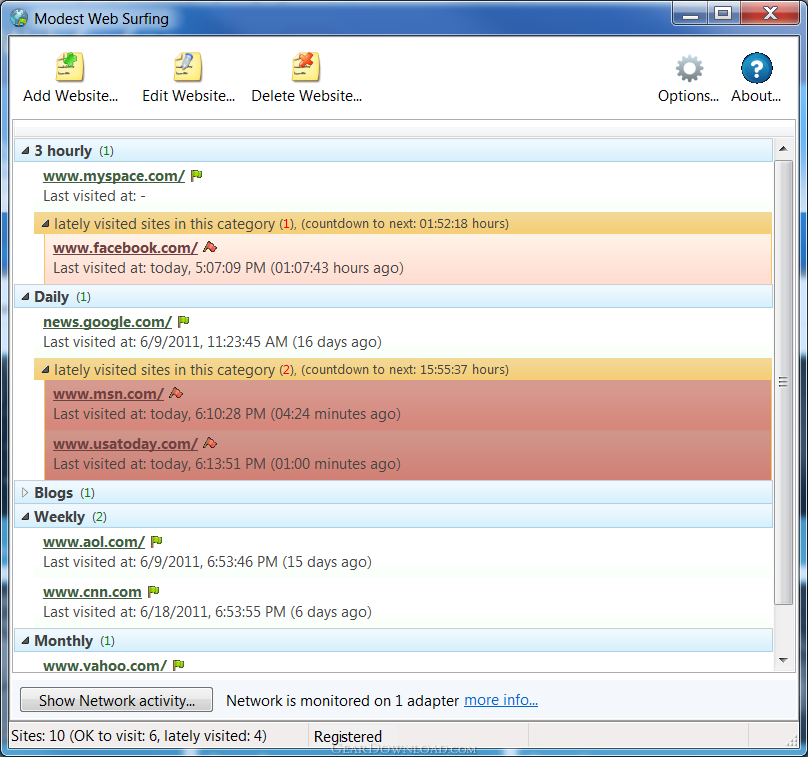808x757 pixels.
Task: Collapse the Weekly category
Action: [25, 516]
